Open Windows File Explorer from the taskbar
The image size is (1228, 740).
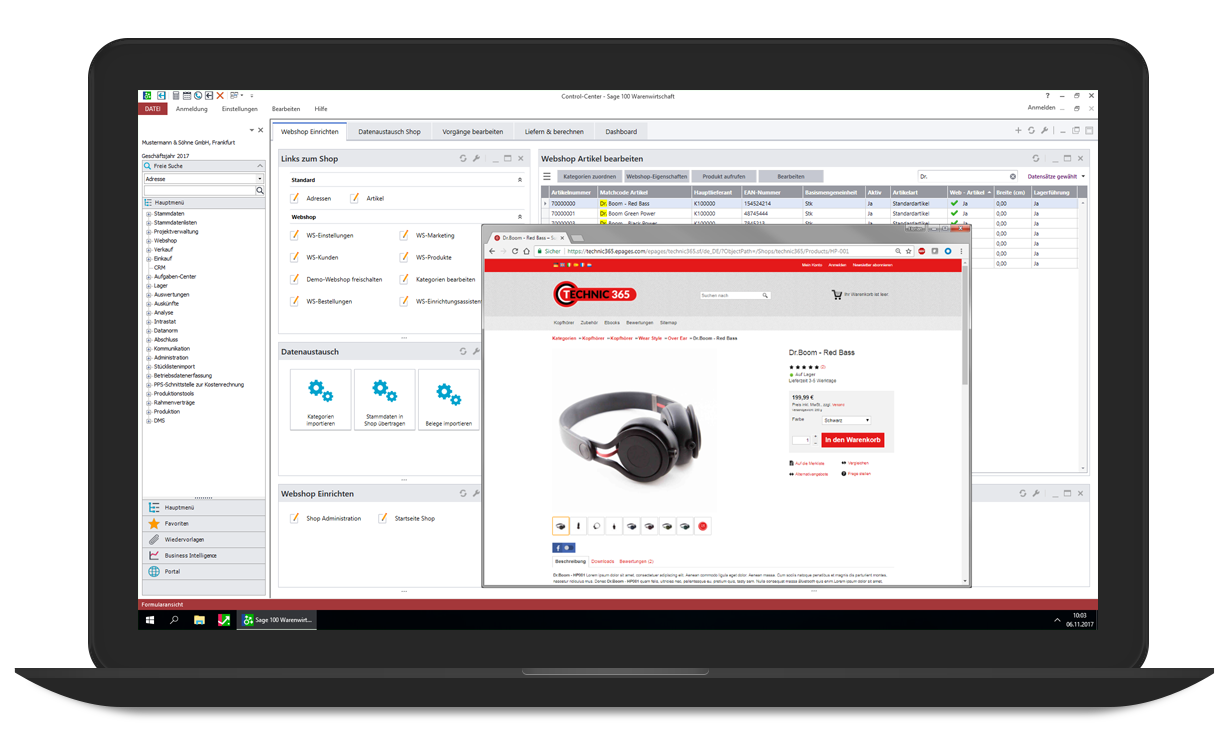(199, 620)
